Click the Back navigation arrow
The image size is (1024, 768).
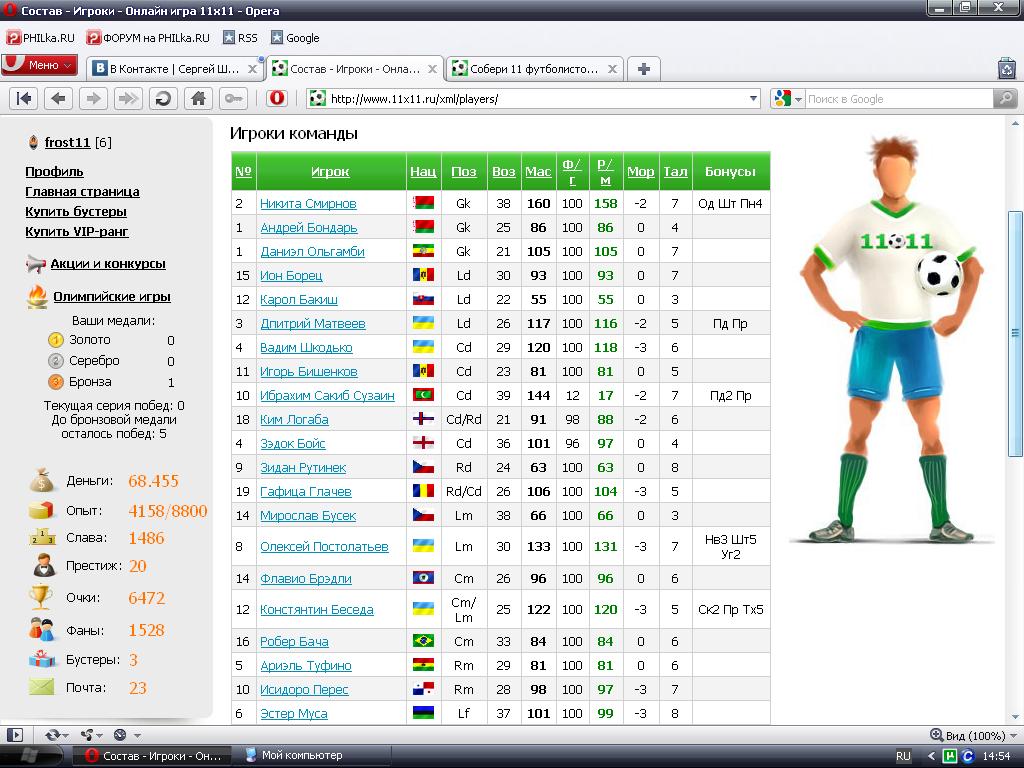pos(59,98)
